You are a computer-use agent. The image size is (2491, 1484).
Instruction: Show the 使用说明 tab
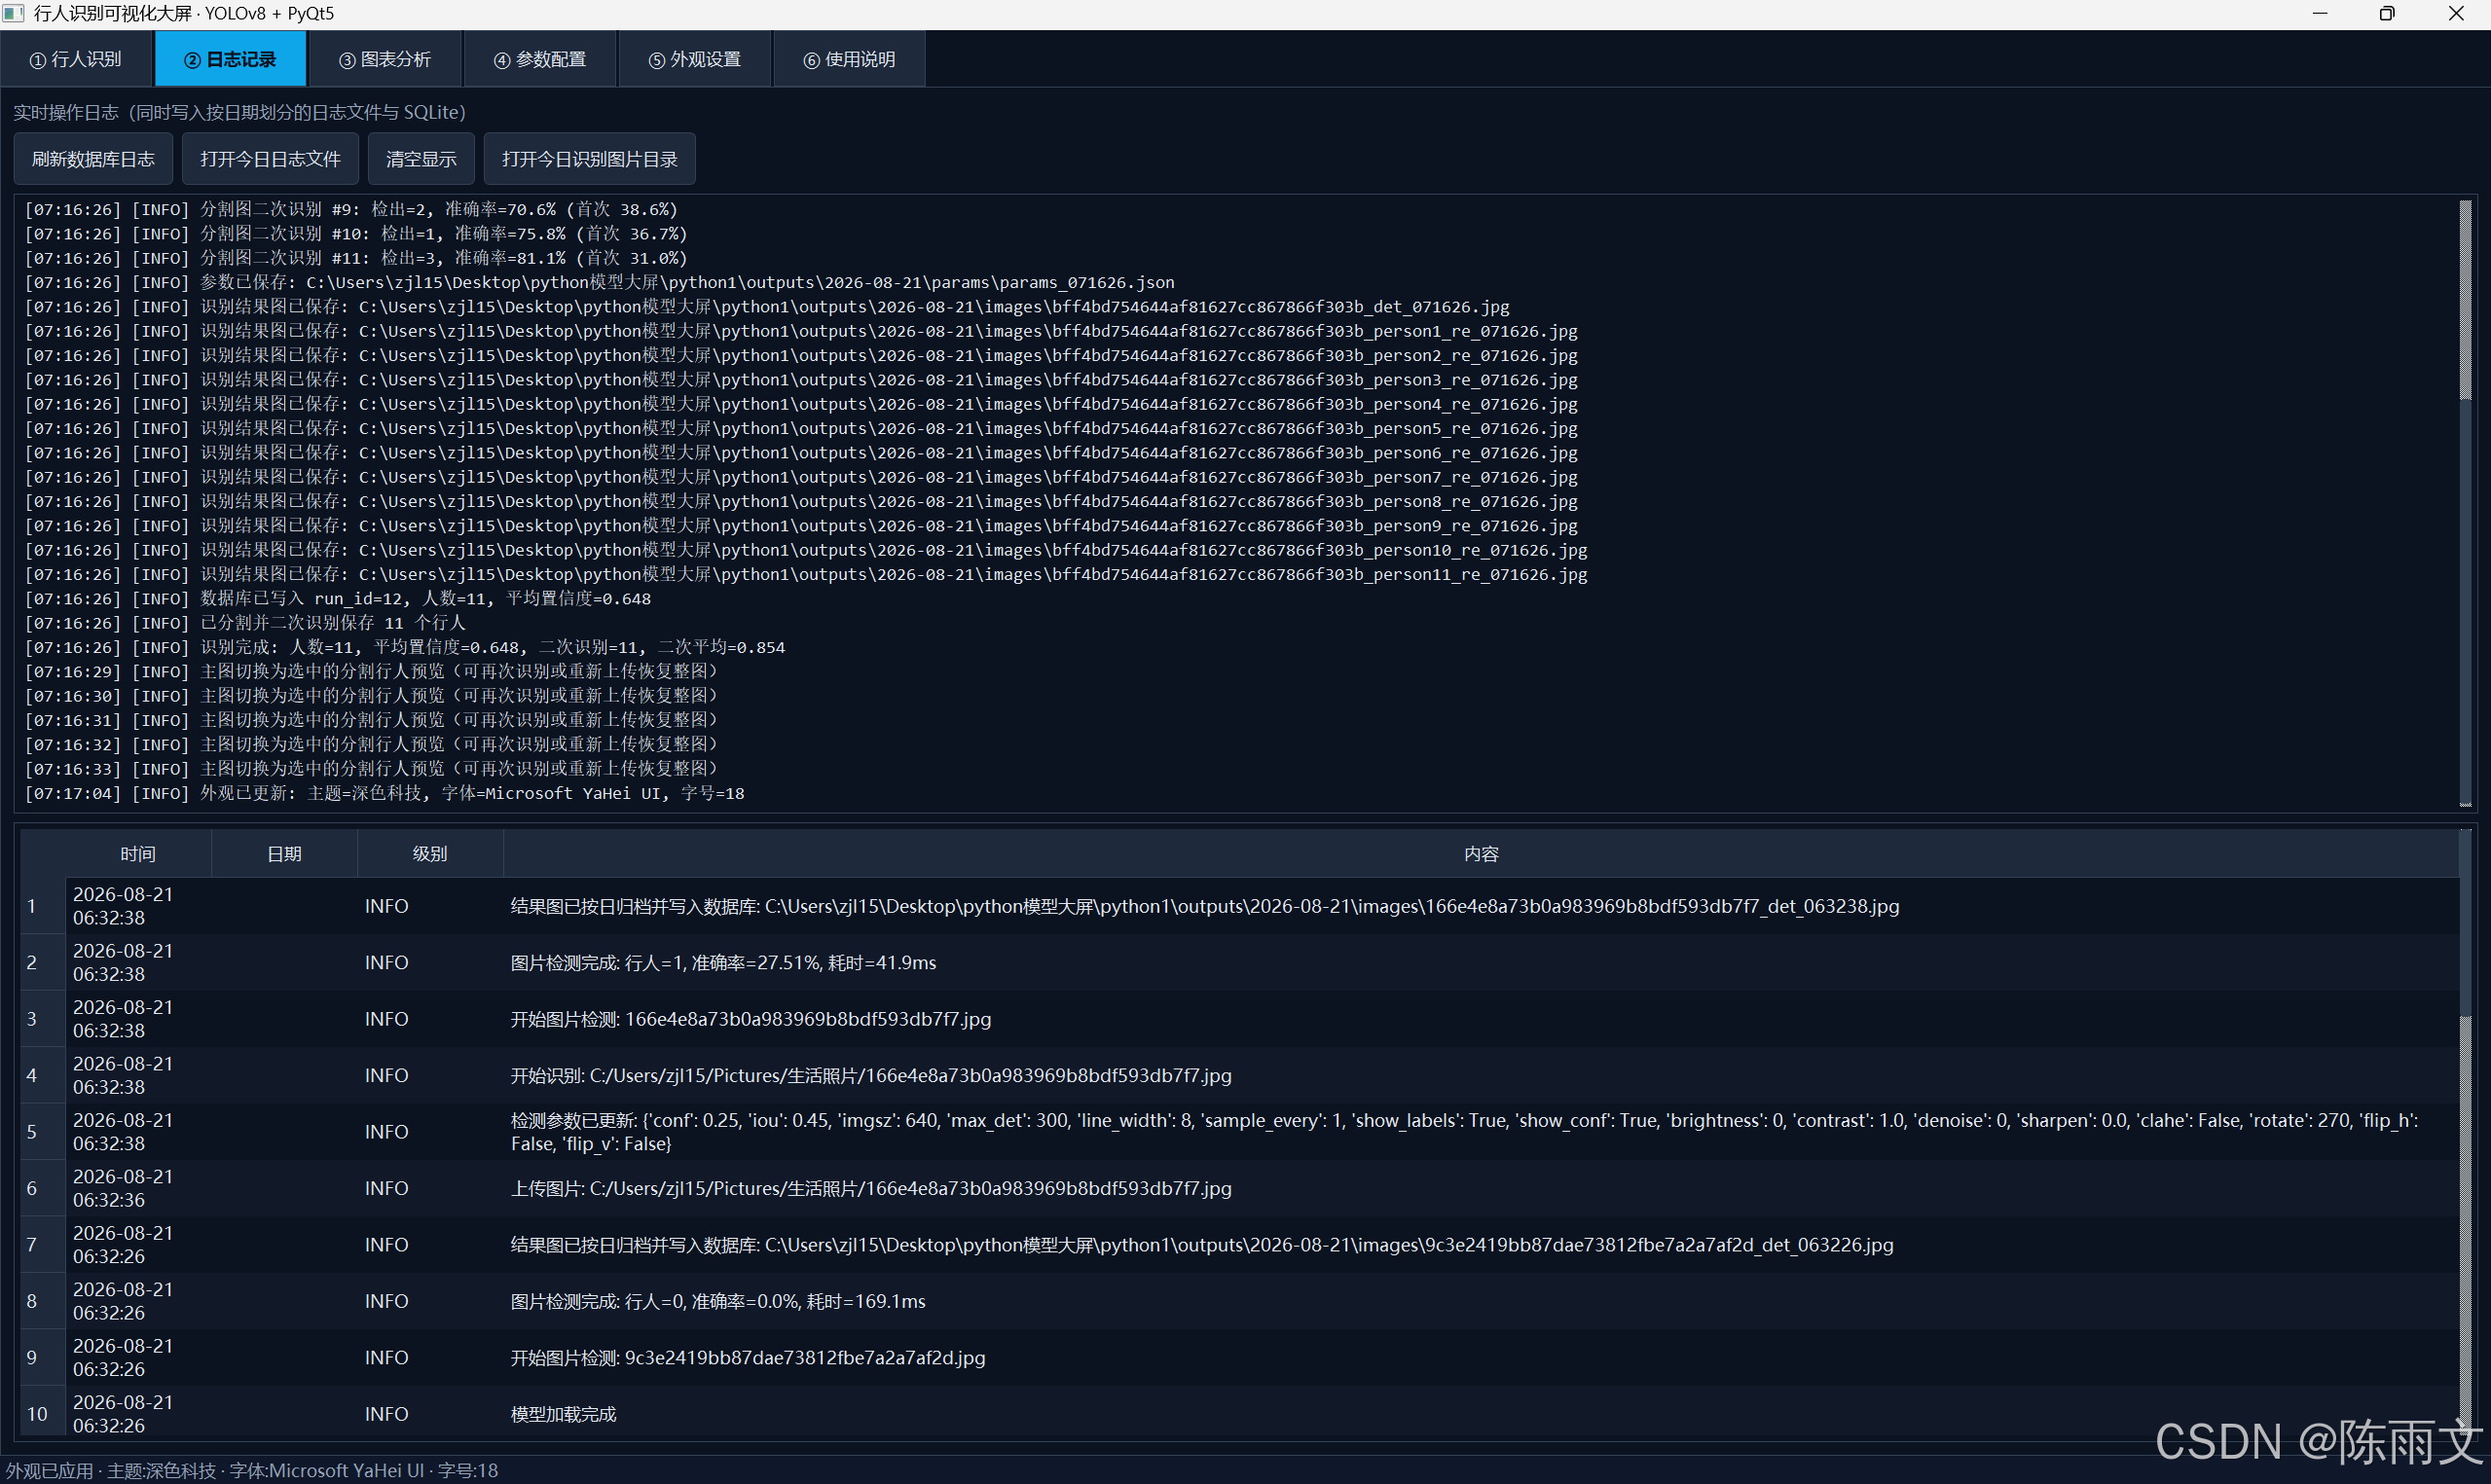(x=849, y=59)
